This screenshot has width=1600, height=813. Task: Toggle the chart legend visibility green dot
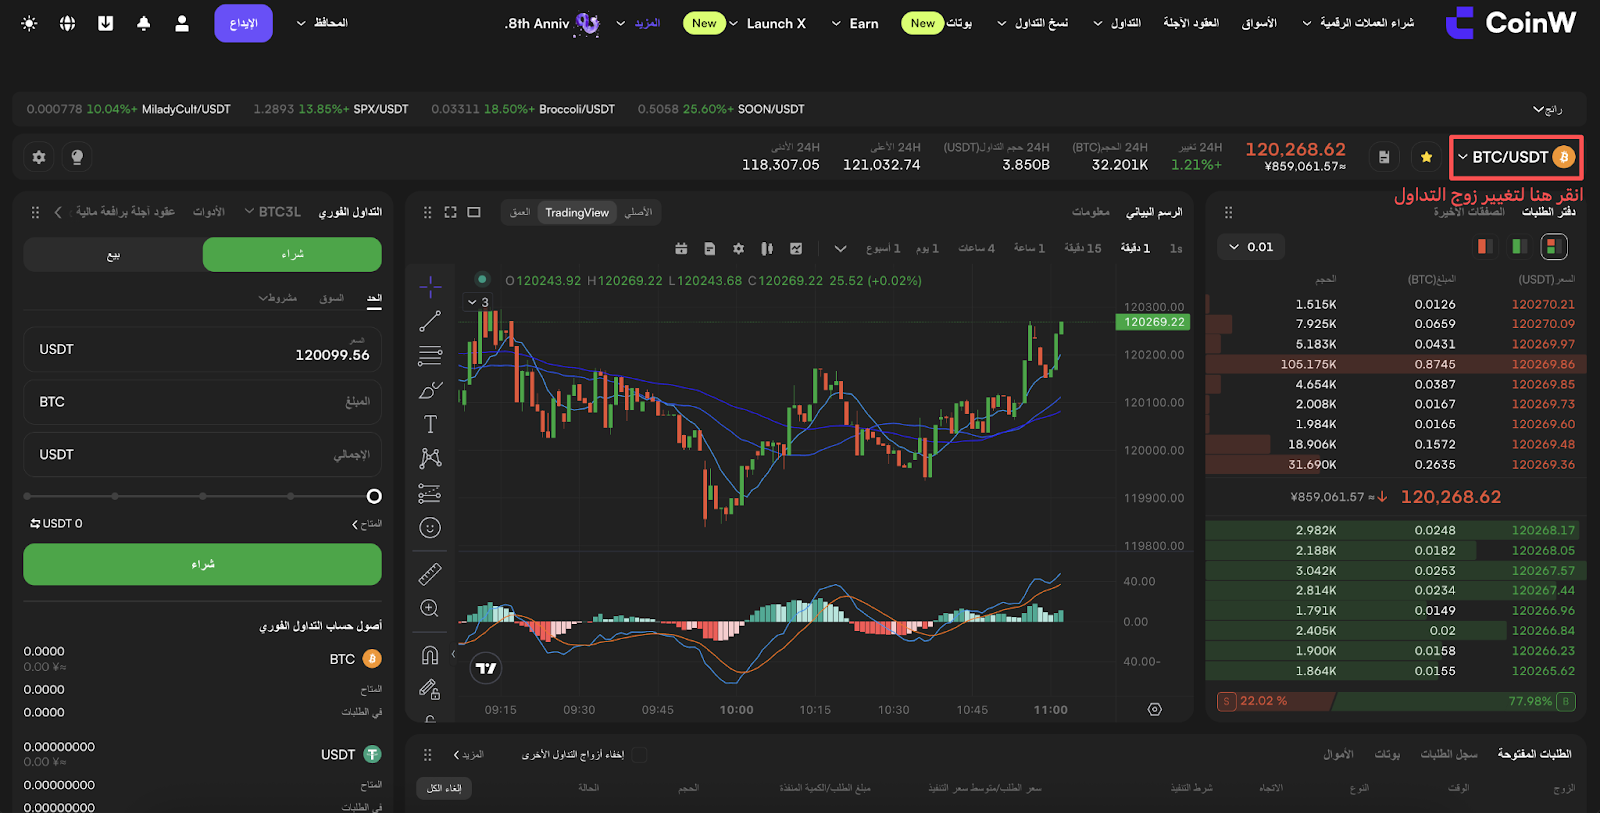tap(482, 279)
